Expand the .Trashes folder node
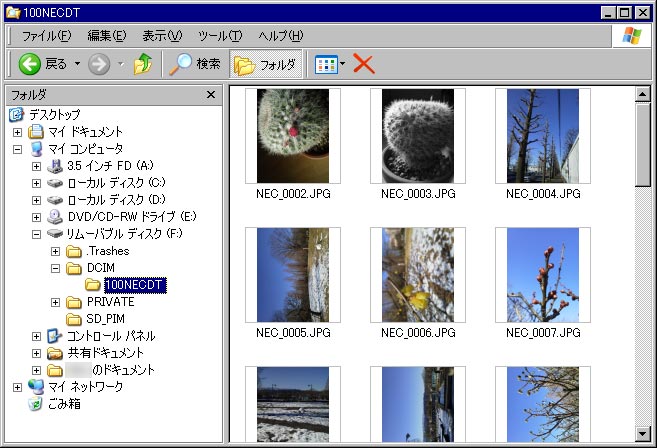657x448 pixels. (55, 251)
